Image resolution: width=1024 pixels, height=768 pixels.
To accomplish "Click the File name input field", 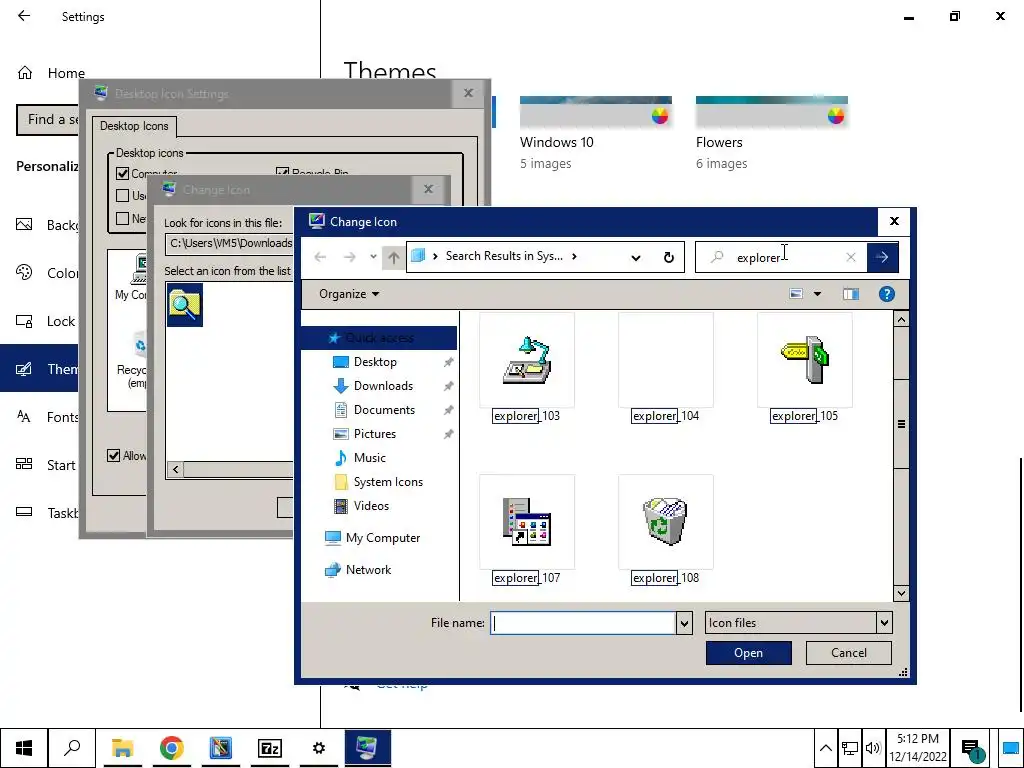I will (x=583, y=623).
